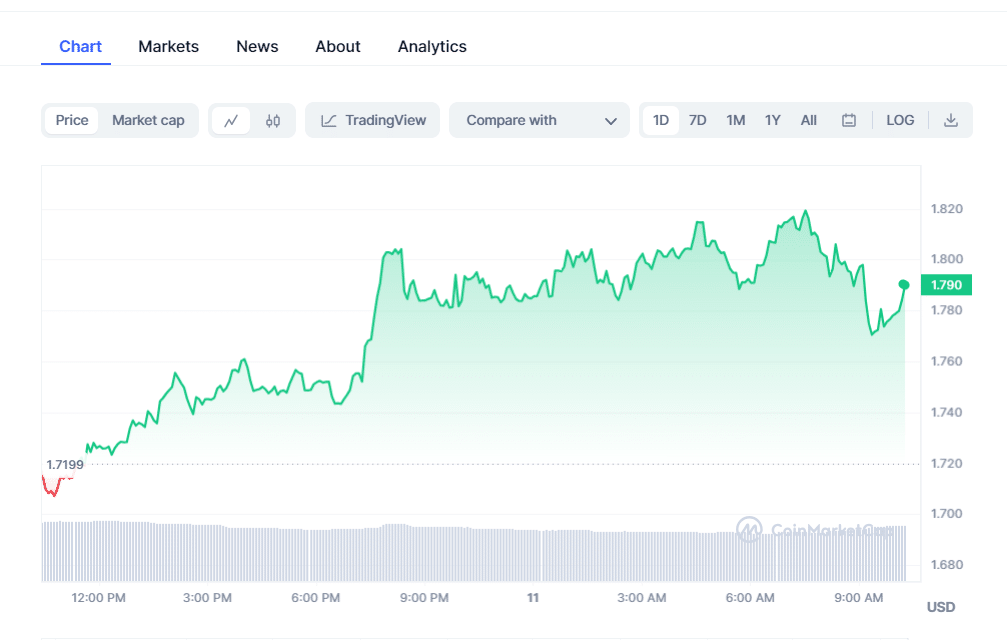Open the TradingView chart

click(x=372, y=120)
